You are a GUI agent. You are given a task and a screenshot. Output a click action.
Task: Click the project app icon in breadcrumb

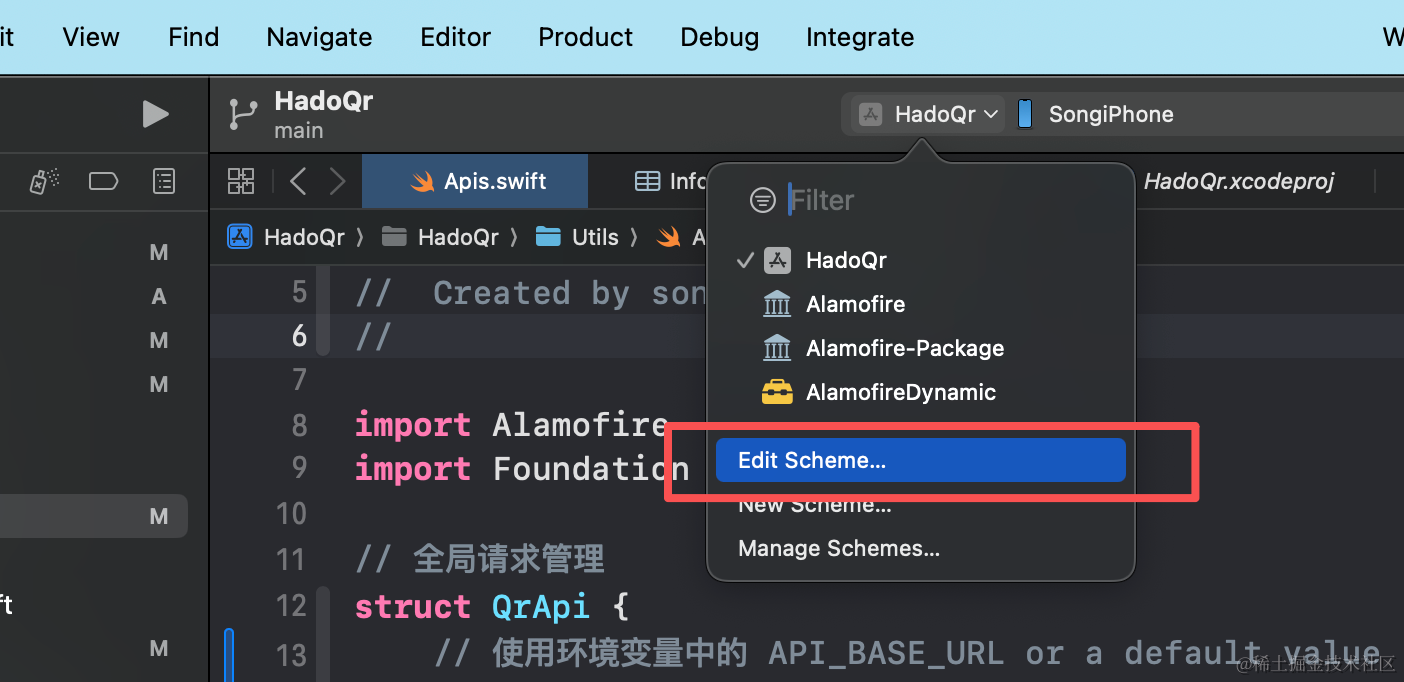(x=239, y=236)
